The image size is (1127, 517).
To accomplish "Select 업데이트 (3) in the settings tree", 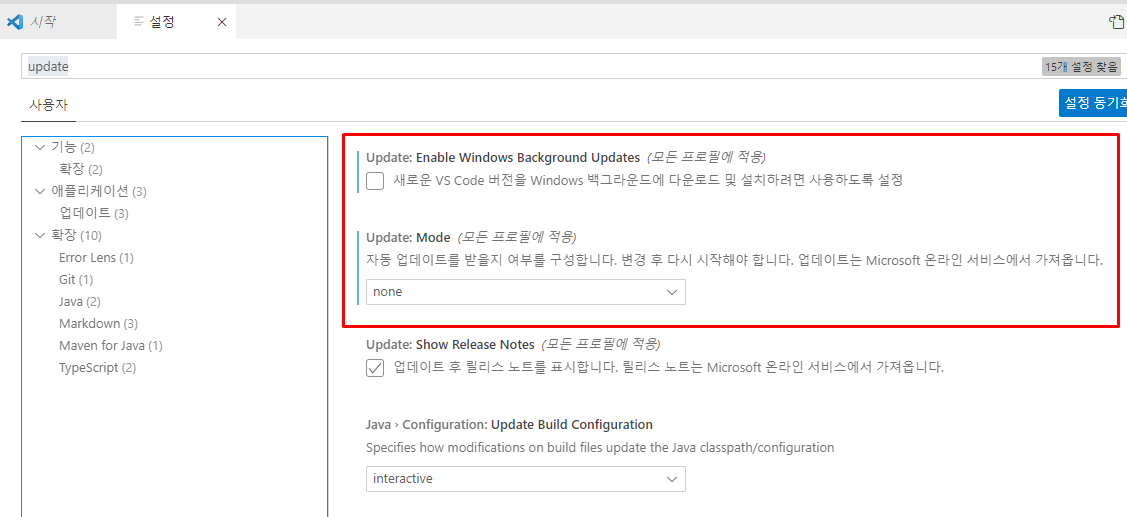I will tap(93, 214).
